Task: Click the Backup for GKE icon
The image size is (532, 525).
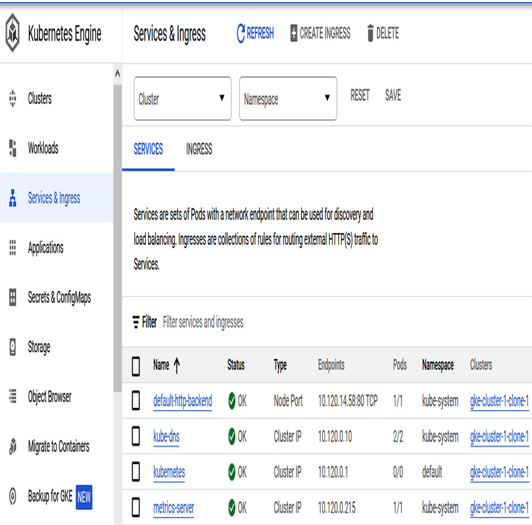Action: click(13, 496)
